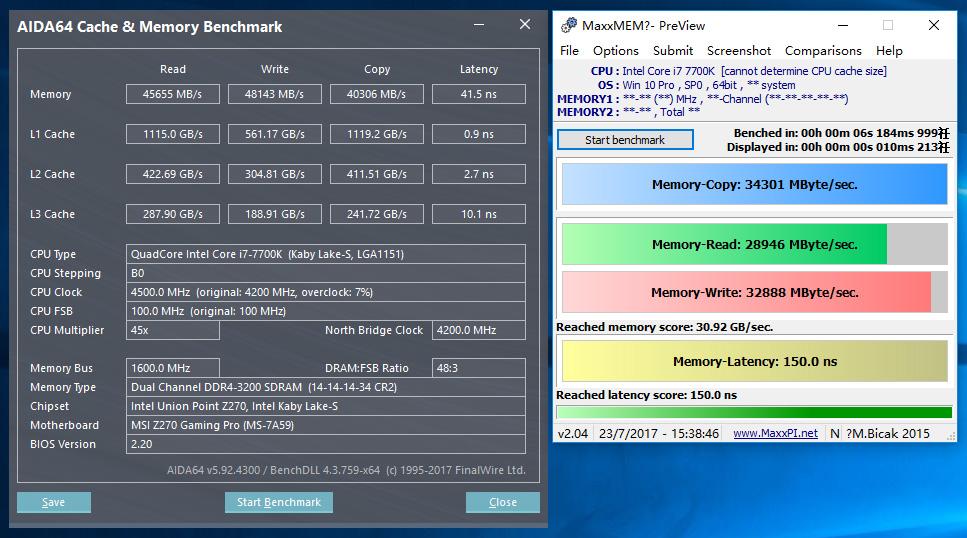Click DRAM:FSB Ratio value 48:3
Screen dimensions: 967x538
coord(479,368)
